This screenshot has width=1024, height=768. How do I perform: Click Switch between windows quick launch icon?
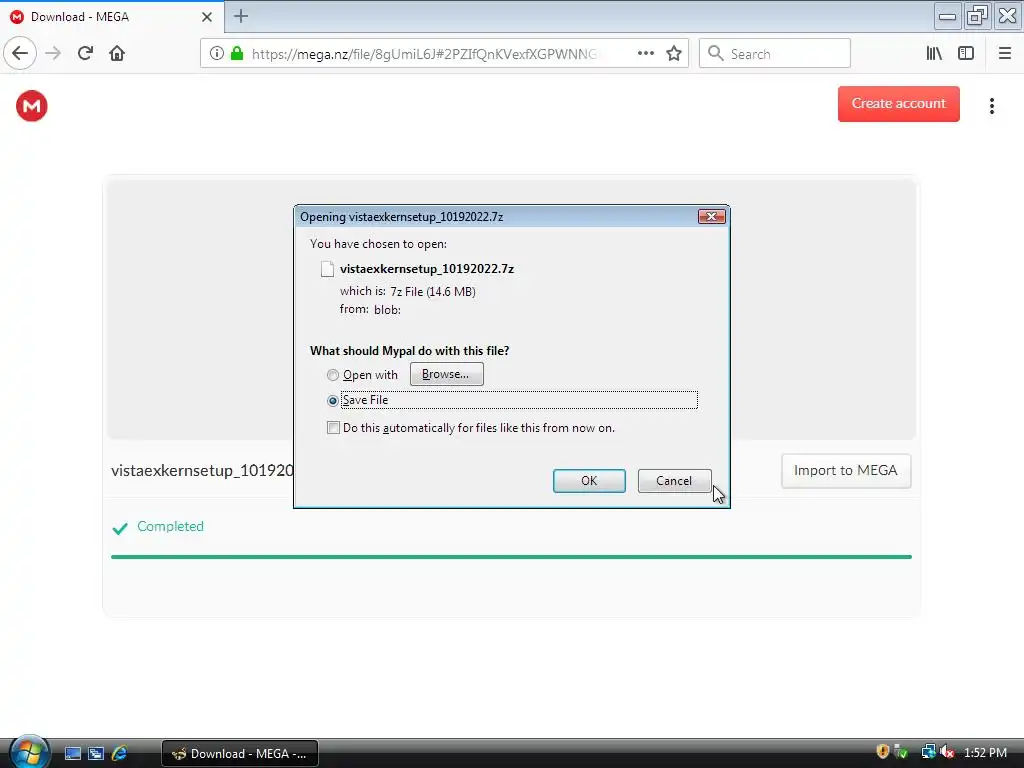pos(96,754)
